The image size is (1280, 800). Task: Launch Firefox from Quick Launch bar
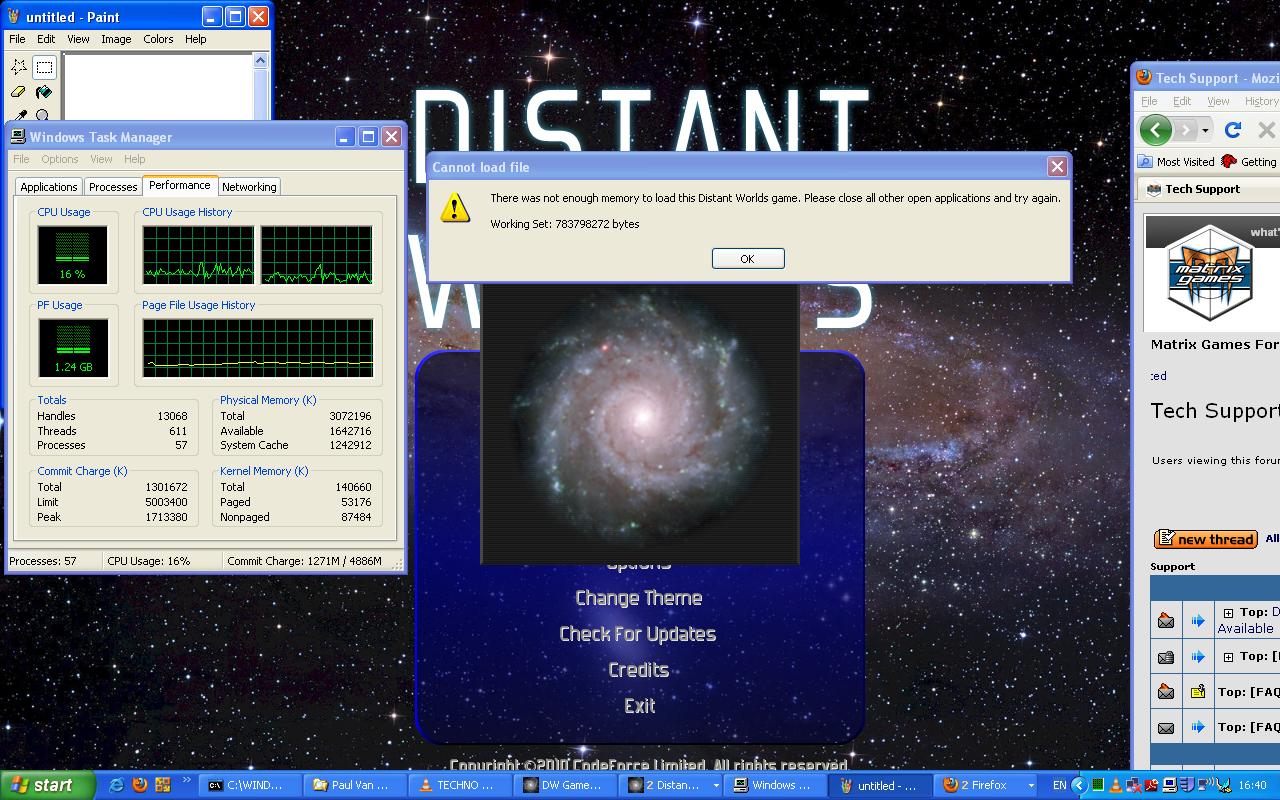[140, 785]
